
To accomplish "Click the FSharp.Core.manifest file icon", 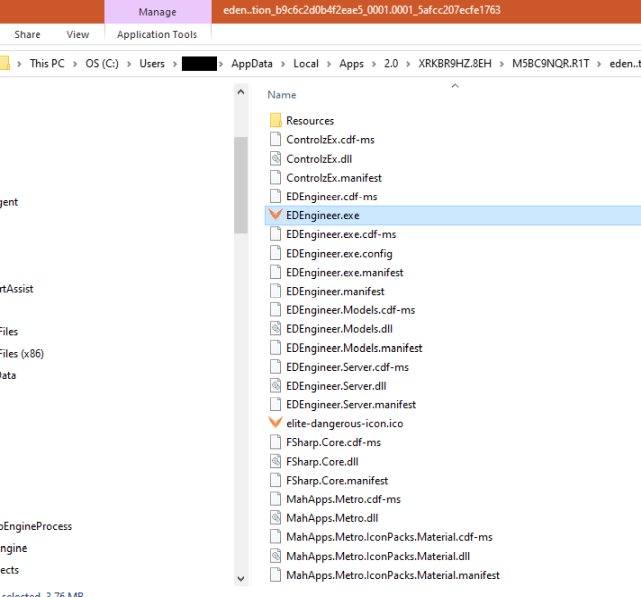I will tap(276, 480).
